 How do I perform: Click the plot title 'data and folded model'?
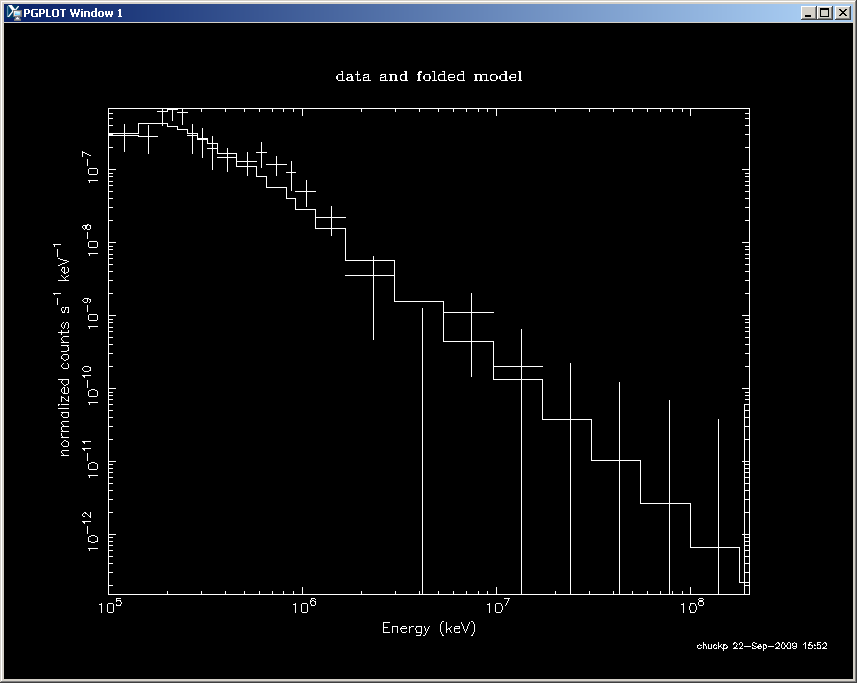428,76
